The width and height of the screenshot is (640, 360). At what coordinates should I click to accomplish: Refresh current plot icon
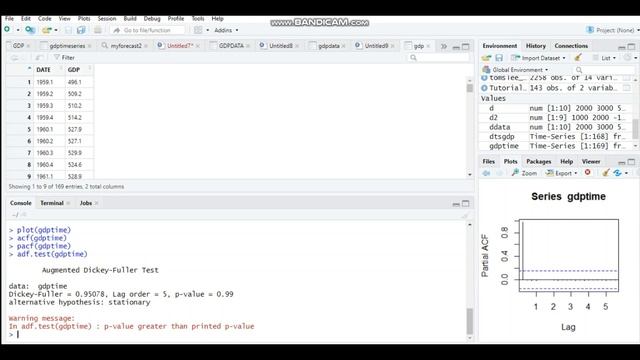pos(618,173)
